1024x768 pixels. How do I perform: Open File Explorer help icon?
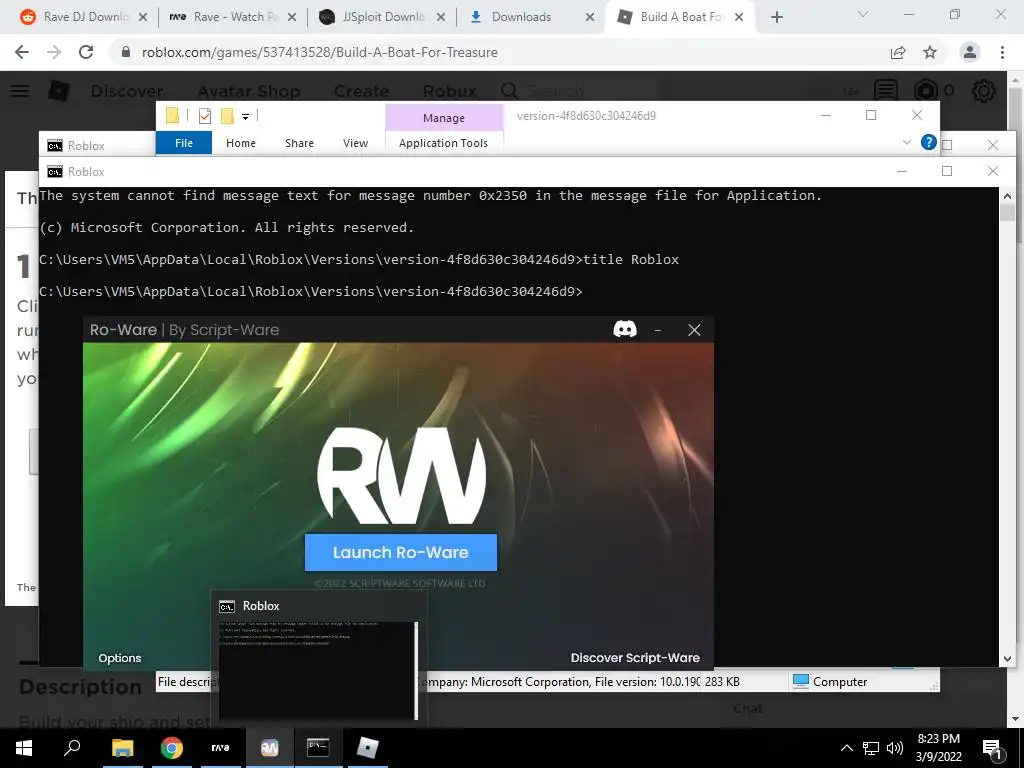[x=929, y=142]
